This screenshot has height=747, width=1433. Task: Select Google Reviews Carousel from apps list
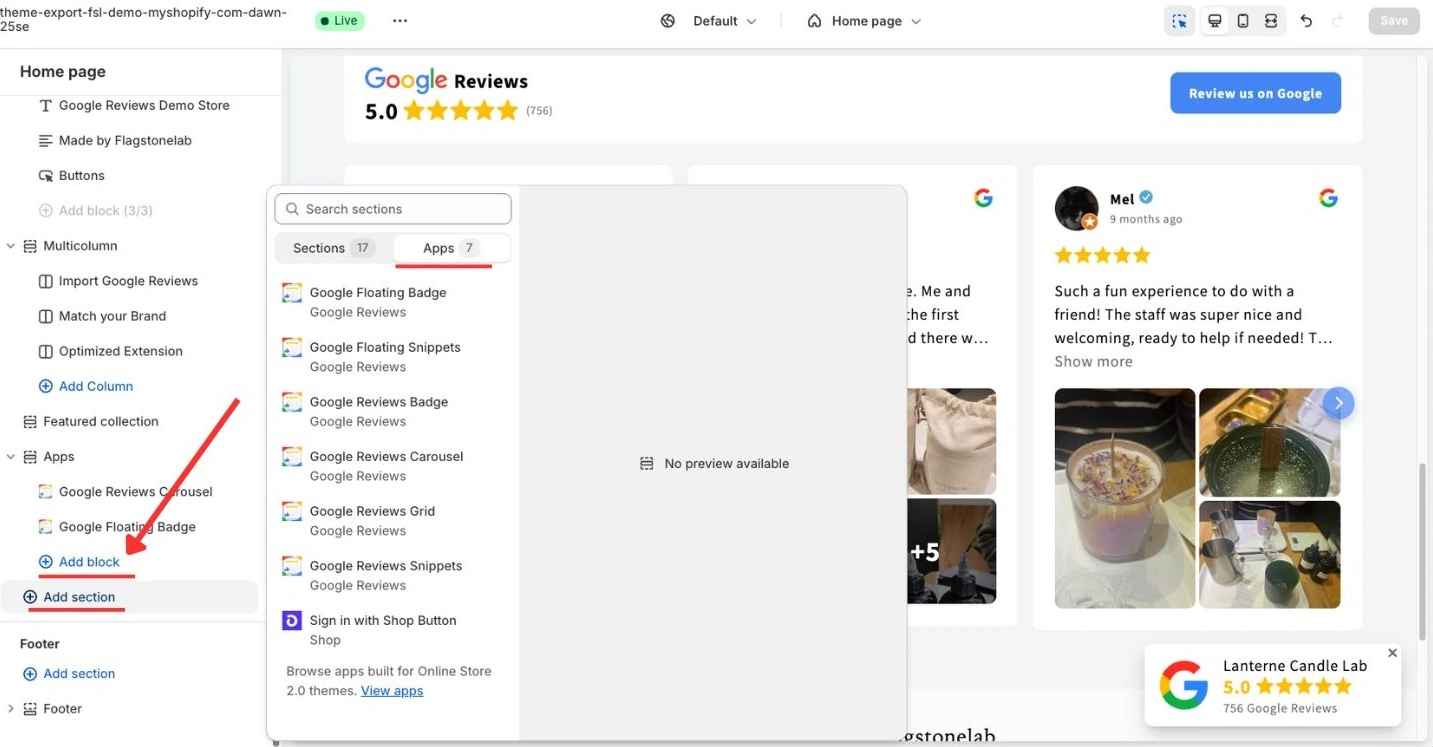click(393, 466)
